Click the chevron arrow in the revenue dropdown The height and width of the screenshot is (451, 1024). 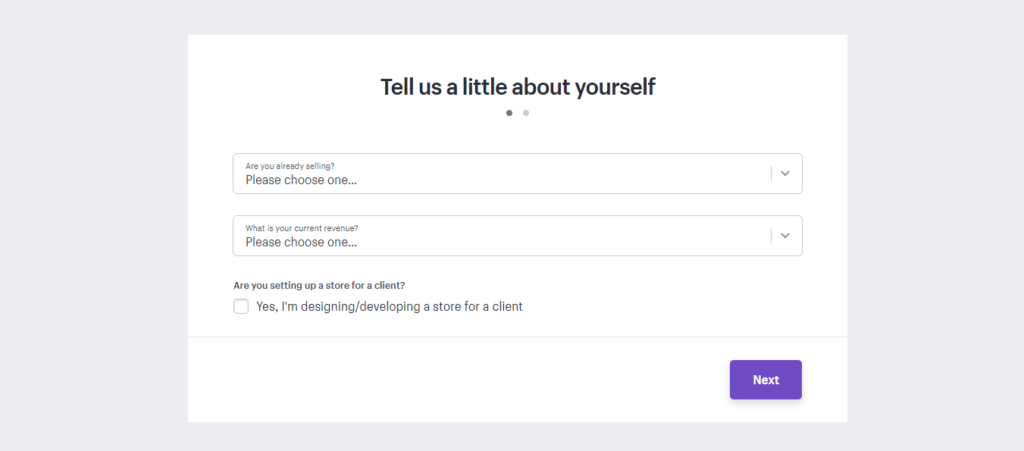pos(785,236)
